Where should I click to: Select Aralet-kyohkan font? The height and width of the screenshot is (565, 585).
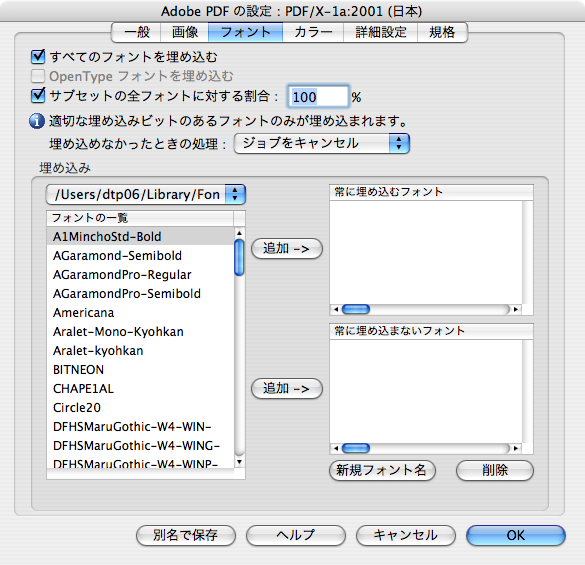[x=140, y=351]
